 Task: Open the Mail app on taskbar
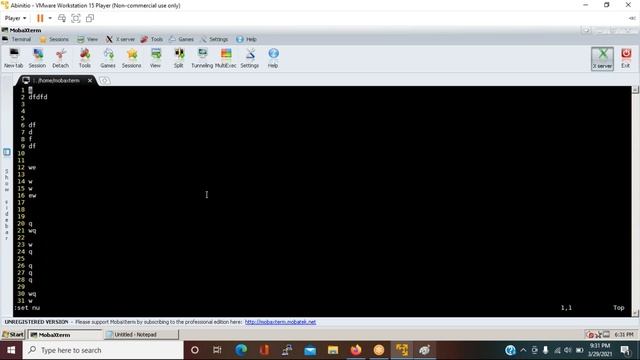pos(310,350)
